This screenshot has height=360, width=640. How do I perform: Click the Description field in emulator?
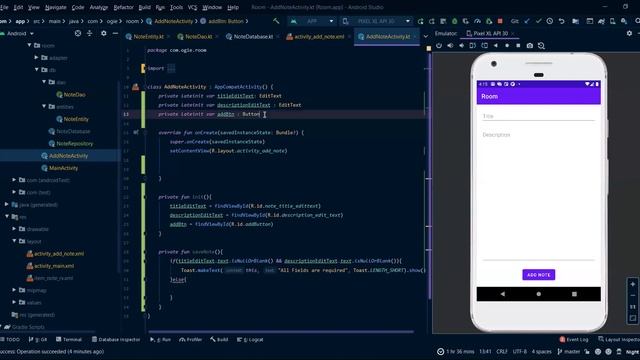pyautogui.click(x=538, y=195)
